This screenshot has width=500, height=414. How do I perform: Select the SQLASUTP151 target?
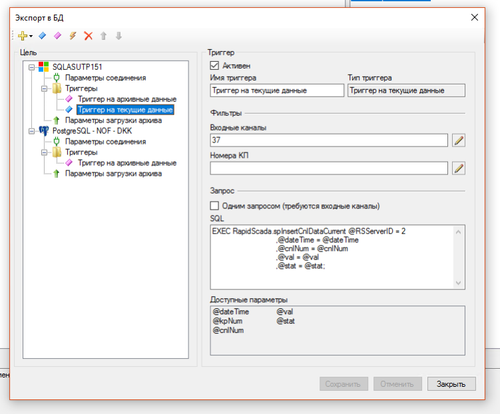77,67
